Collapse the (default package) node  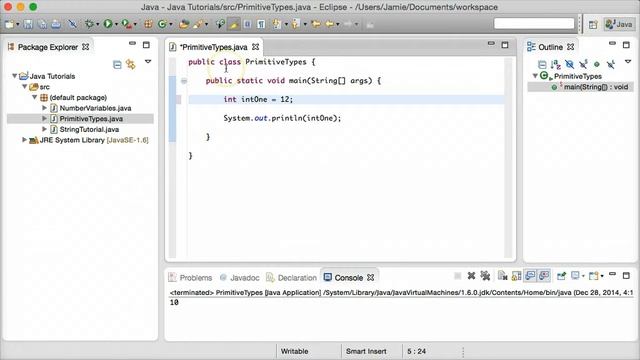click(x=35, y=97)
